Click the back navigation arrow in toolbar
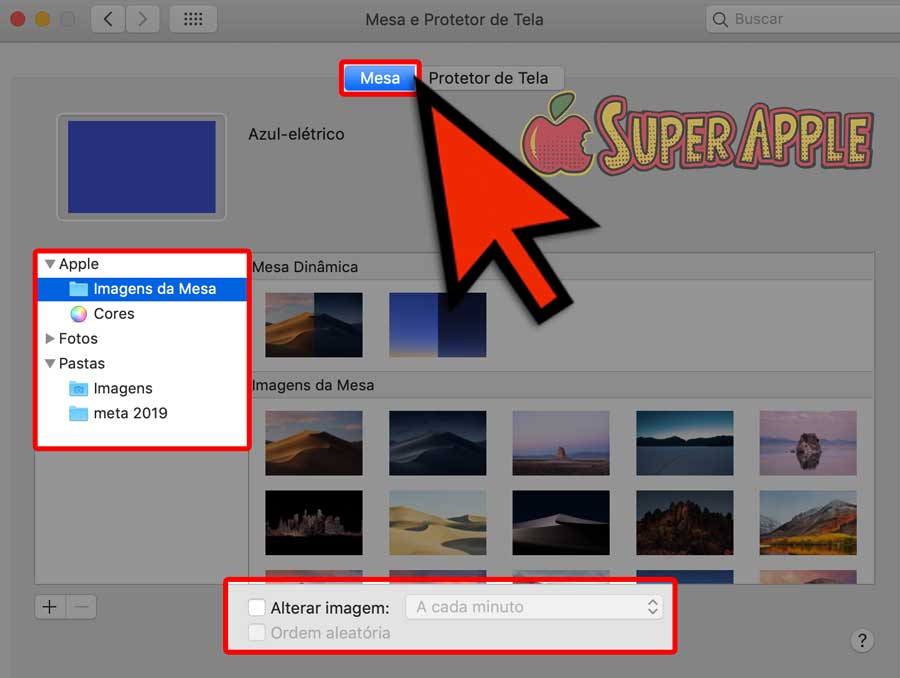Viewport: 900px width, 678px height. pyautogui.click(x=108, y=19)
